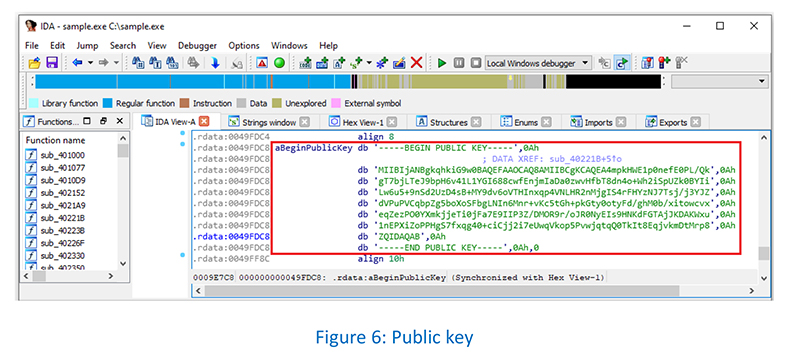Click the add breakpoint icon

coord(664,63)
